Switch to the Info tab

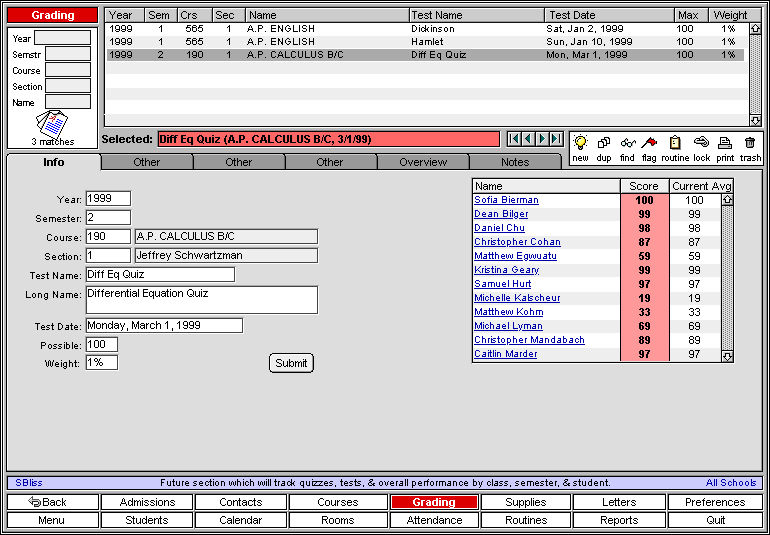pyautogui.click(x=54, y=162)
